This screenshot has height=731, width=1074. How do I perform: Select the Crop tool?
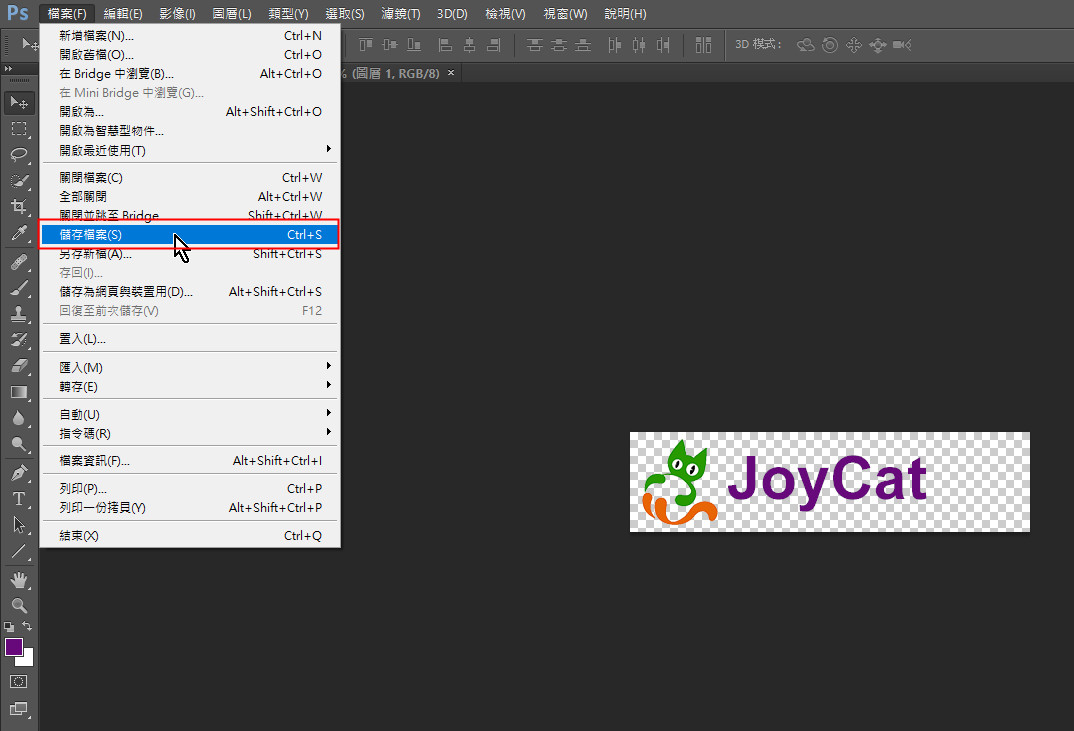(x=19, y=206)
